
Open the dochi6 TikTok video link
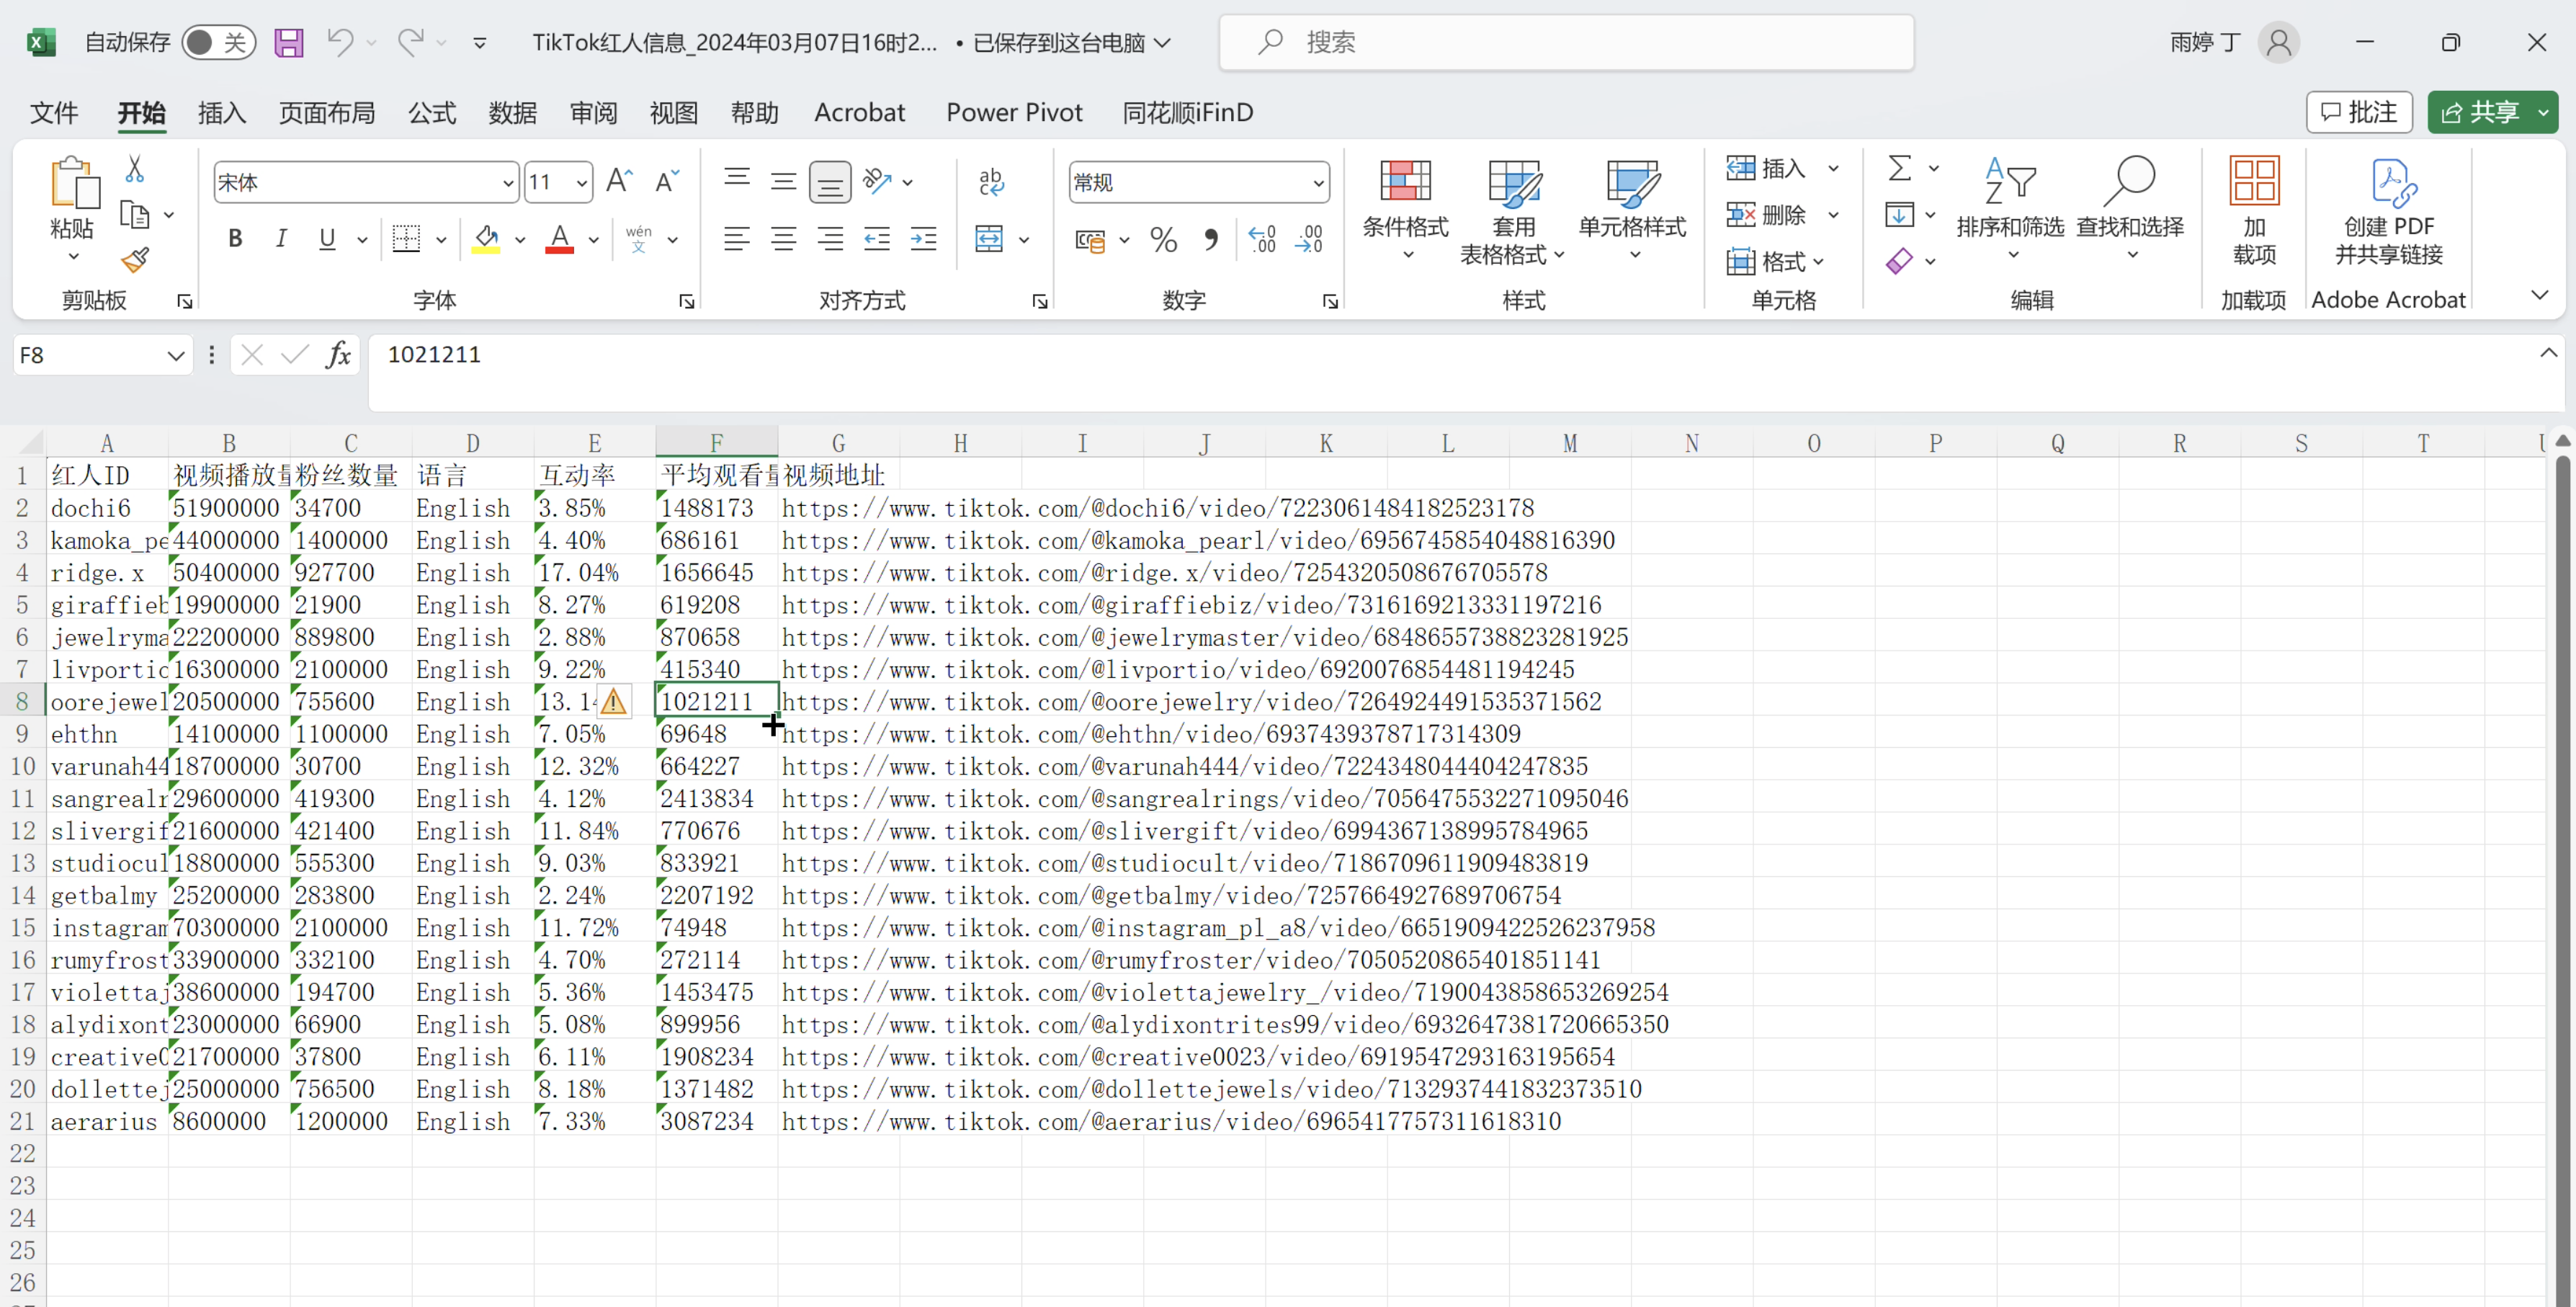coord(1158,508)
